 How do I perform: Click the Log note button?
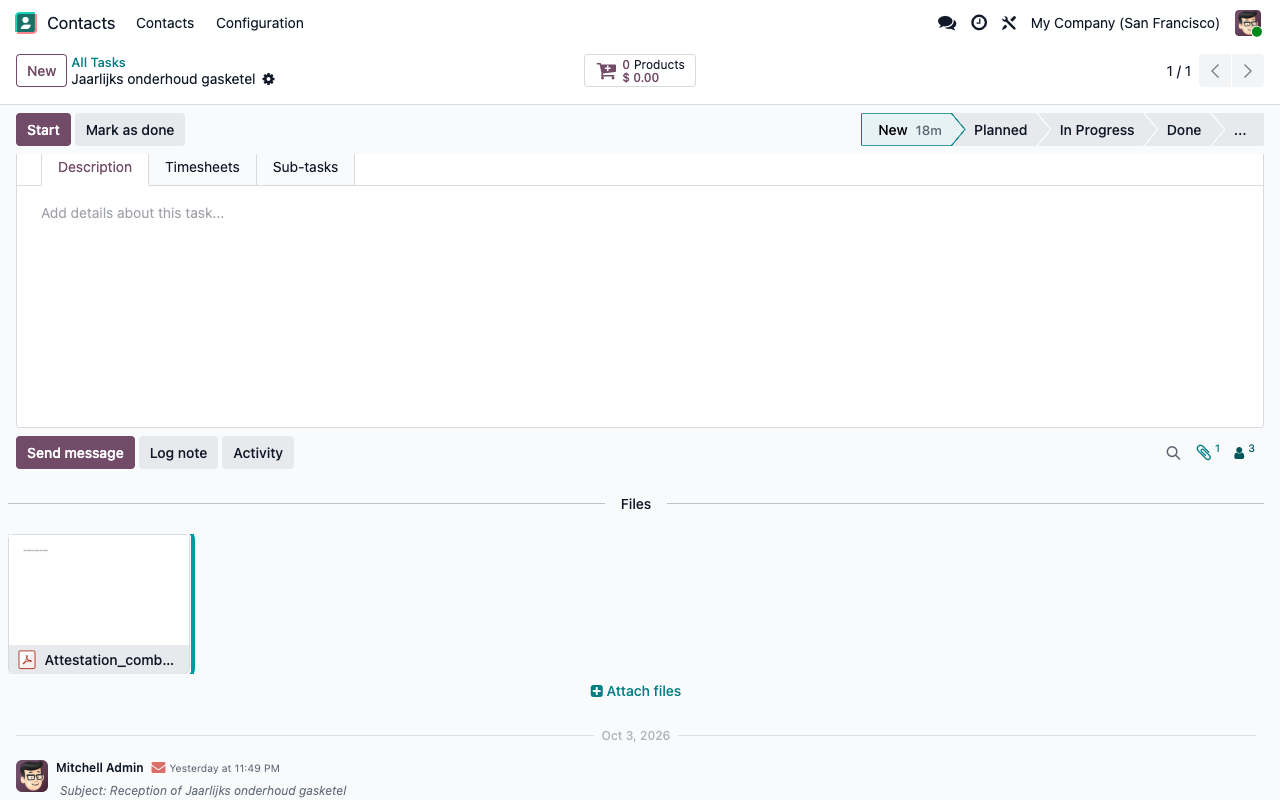point(178,453)
